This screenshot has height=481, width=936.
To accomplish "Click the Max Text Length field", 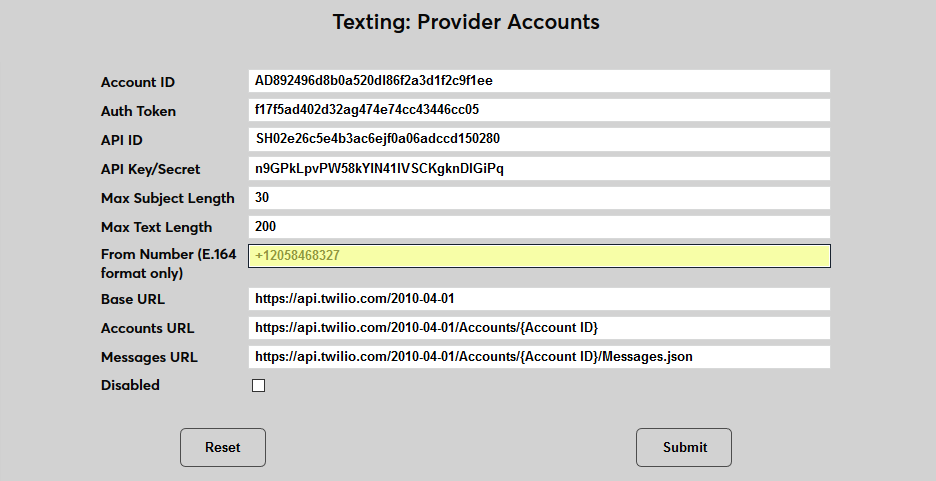I will 539,227.
